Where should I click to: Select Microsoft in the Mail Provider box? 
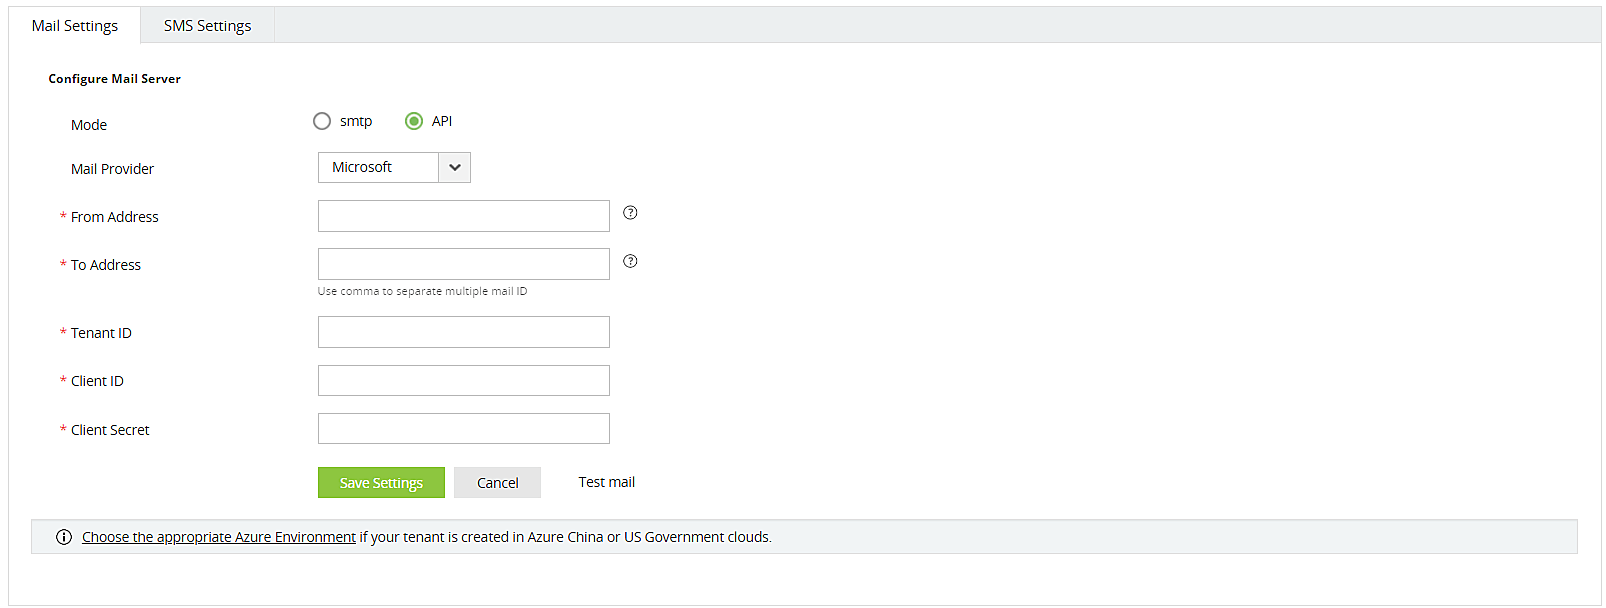375,167
